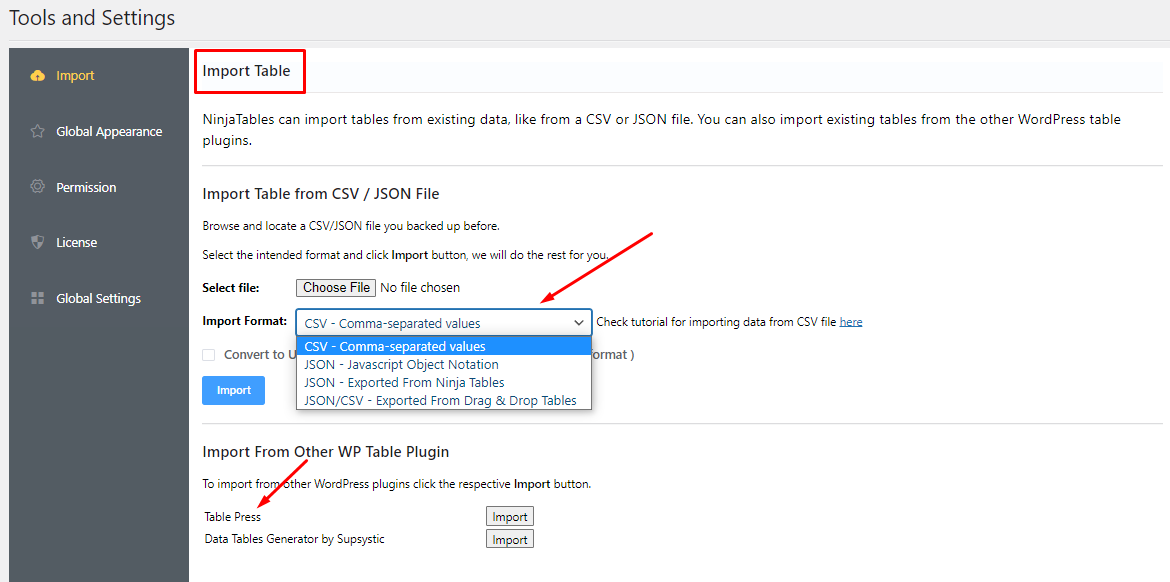Expand the Import Format dropdown arrow
The width and height of the screenshot is (1170, 582).
[578, 323]
